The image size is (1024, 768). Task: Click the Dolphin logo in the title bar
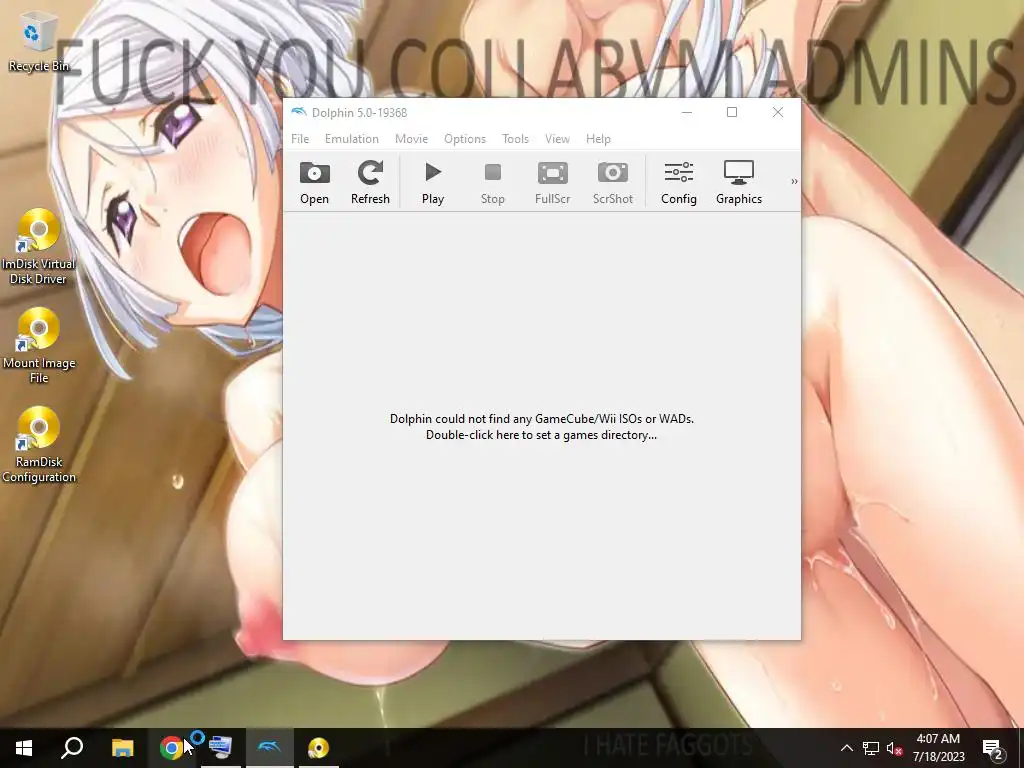[298, 112]
